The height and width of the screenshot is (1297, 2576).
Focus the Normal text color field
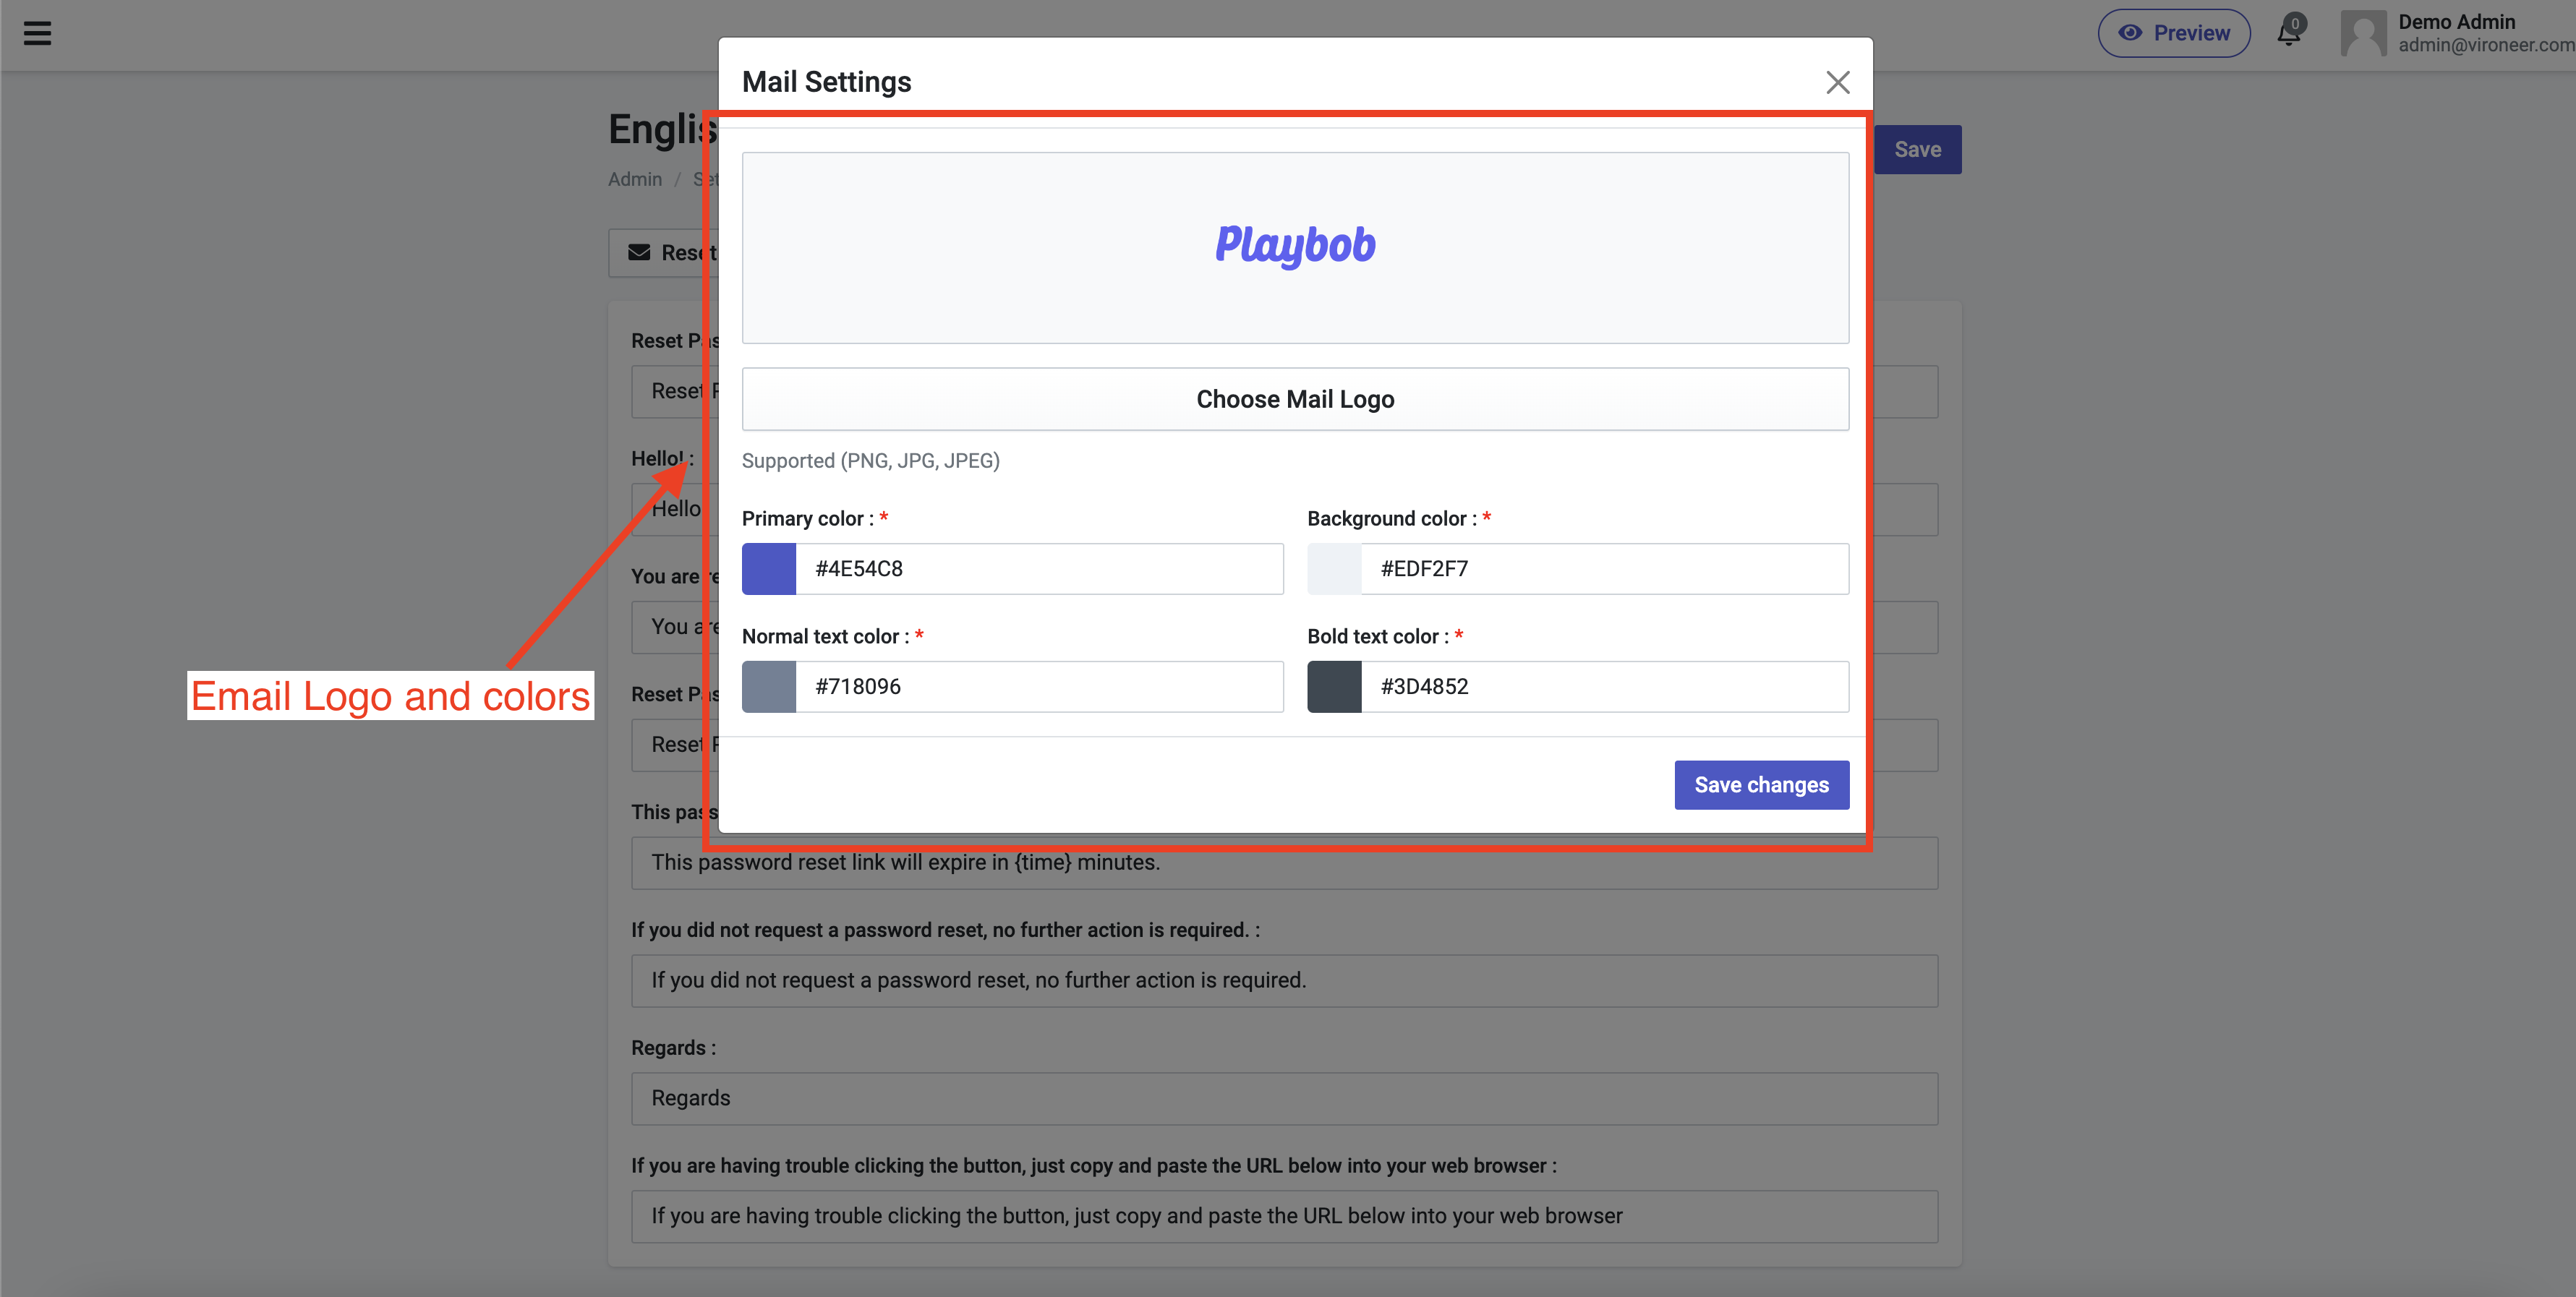point(1039,687)
